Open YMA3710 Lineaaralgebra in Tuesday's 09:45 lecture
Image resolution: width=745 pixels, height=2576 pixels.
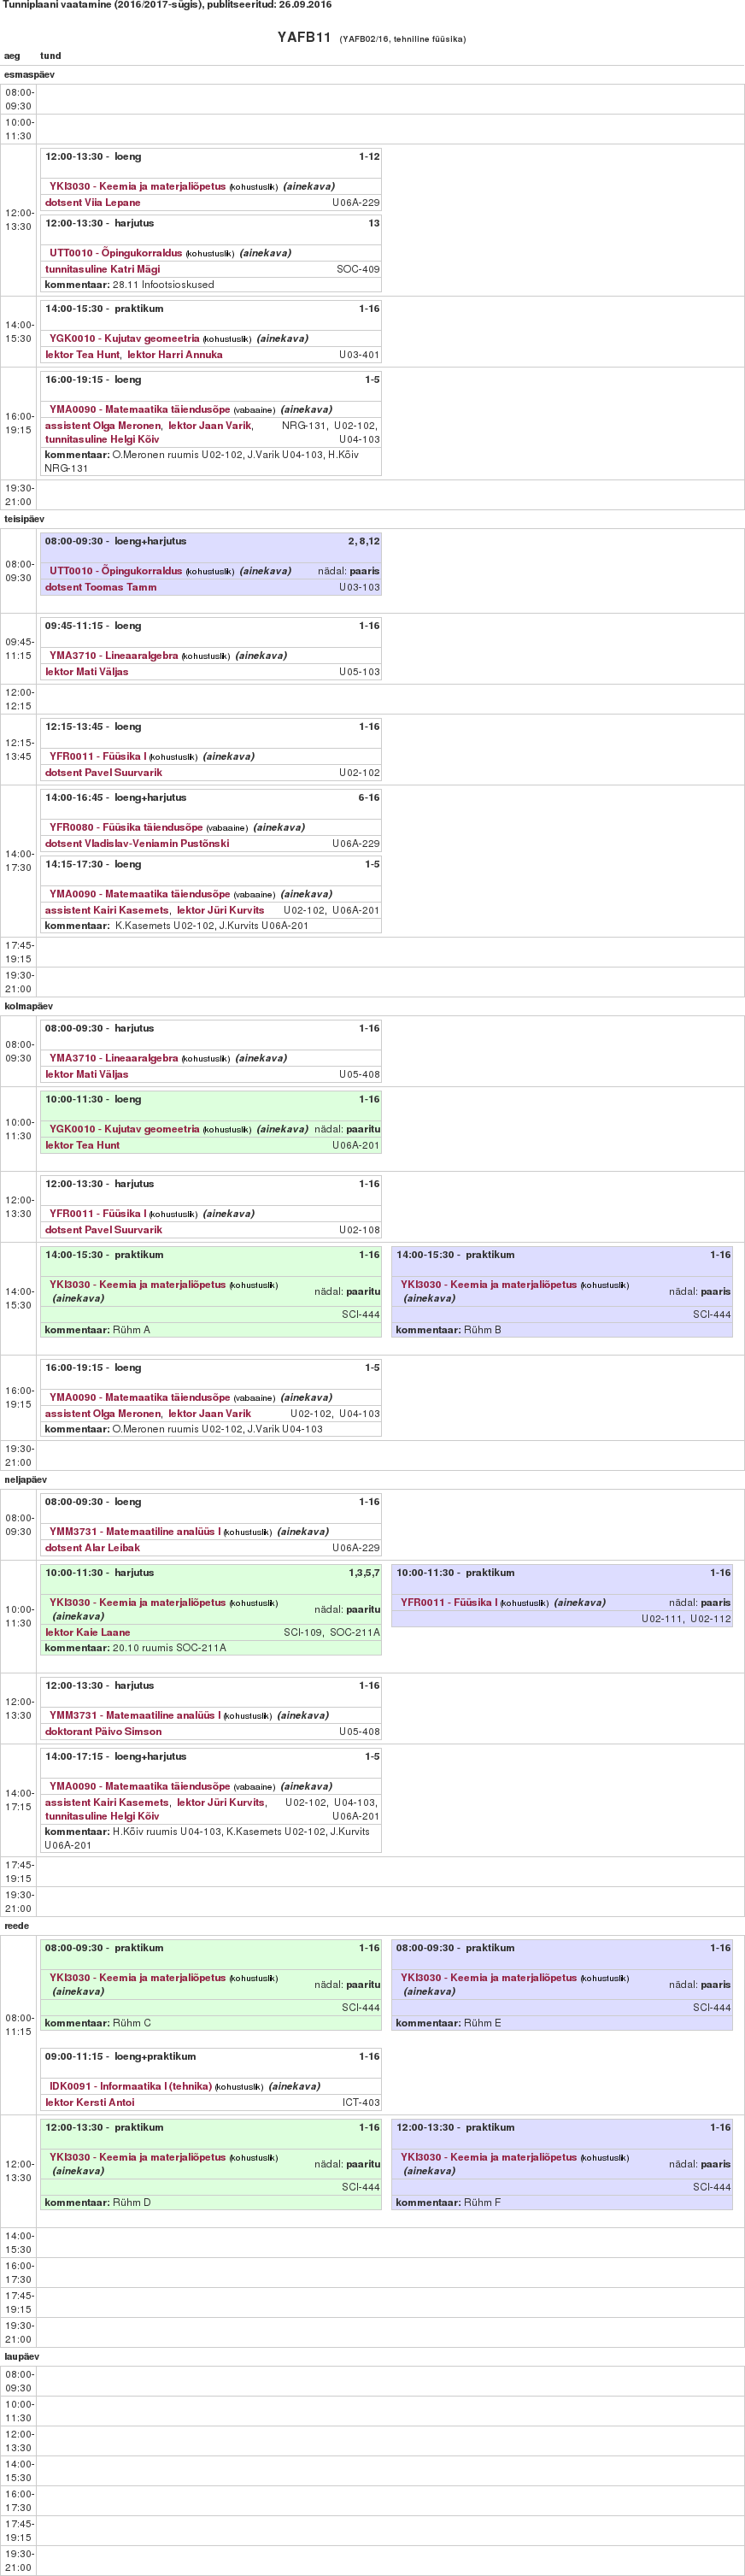pyautogui.click(x=113, y=656)
